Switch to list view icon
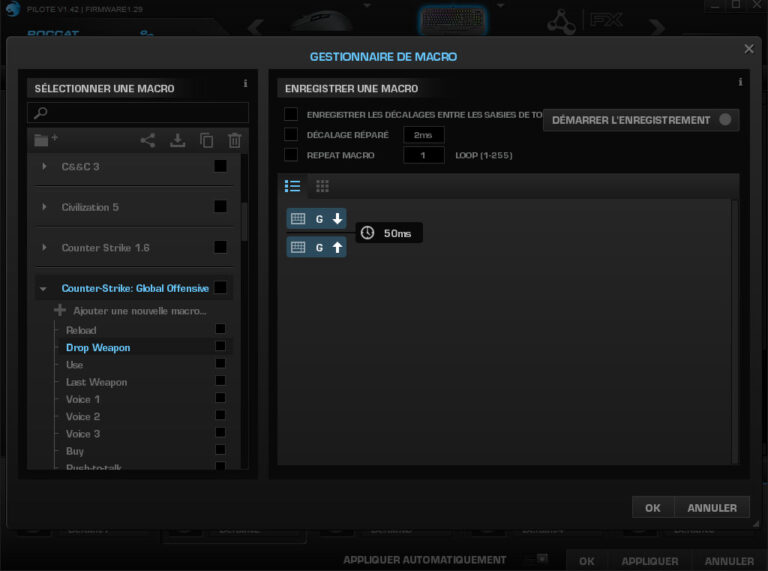Image resolution: width=768 pixels, height=571 pixels. coord(292,186)
